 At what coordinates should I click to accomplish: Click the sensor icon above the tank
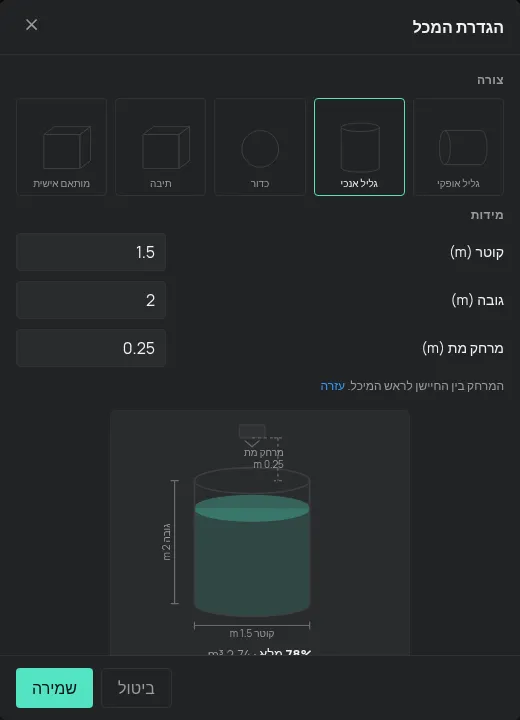(252, 435)
